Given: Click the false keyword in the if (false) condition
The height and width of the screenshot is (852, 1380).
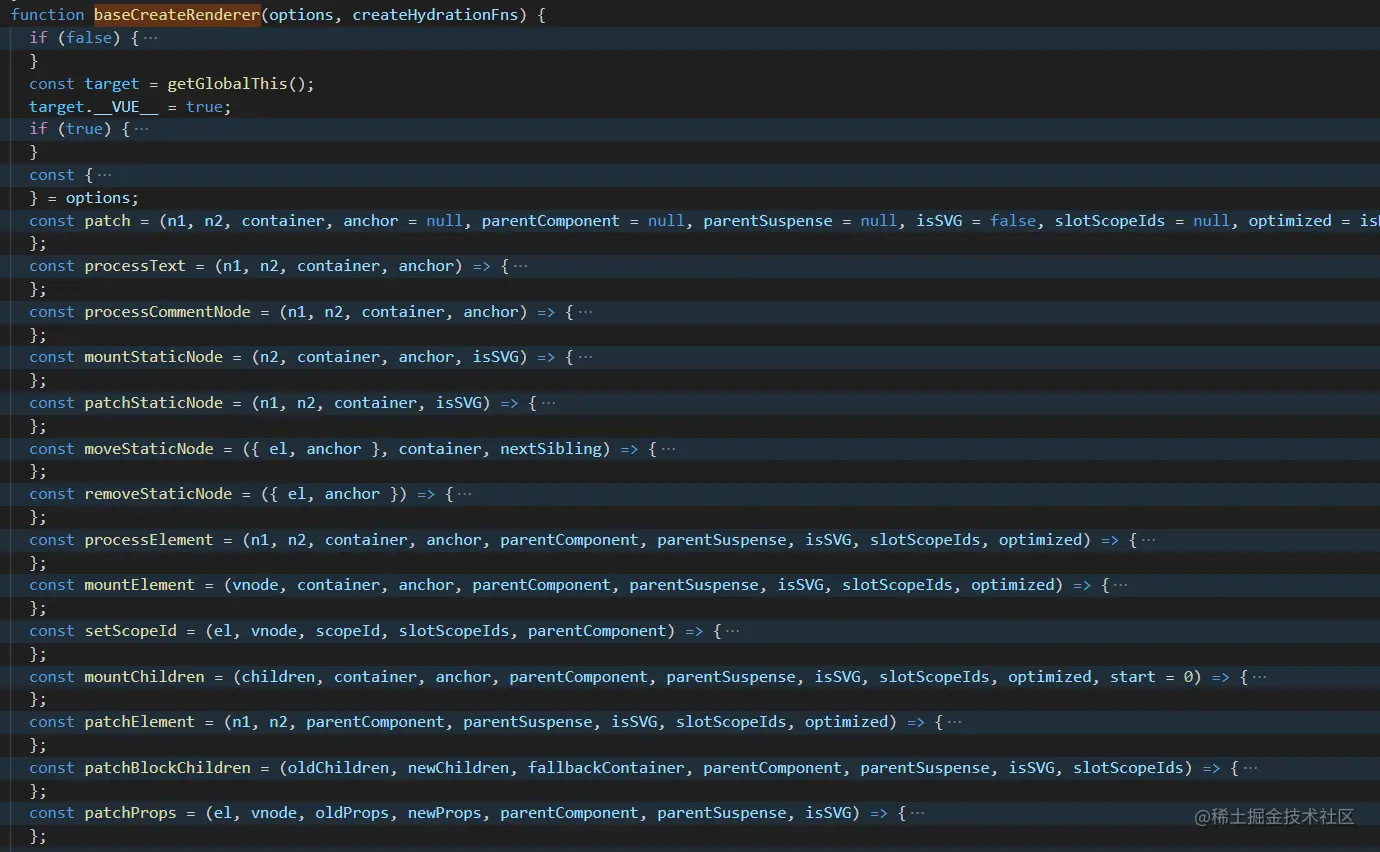Looking at the screenshot, I should 90,38.
